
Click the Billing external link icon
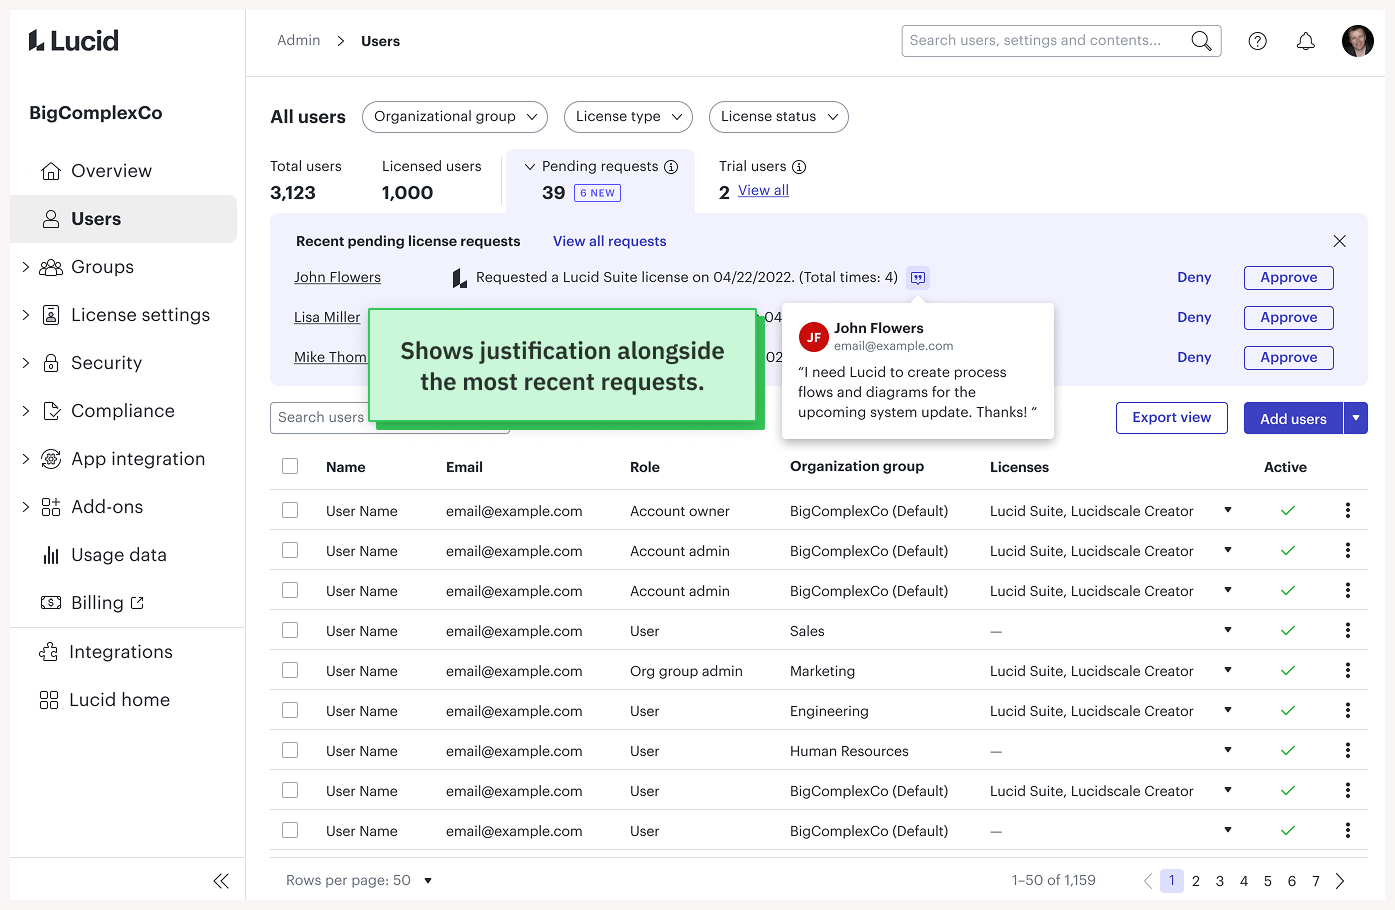pyautogui.click(x=137, y=603)
